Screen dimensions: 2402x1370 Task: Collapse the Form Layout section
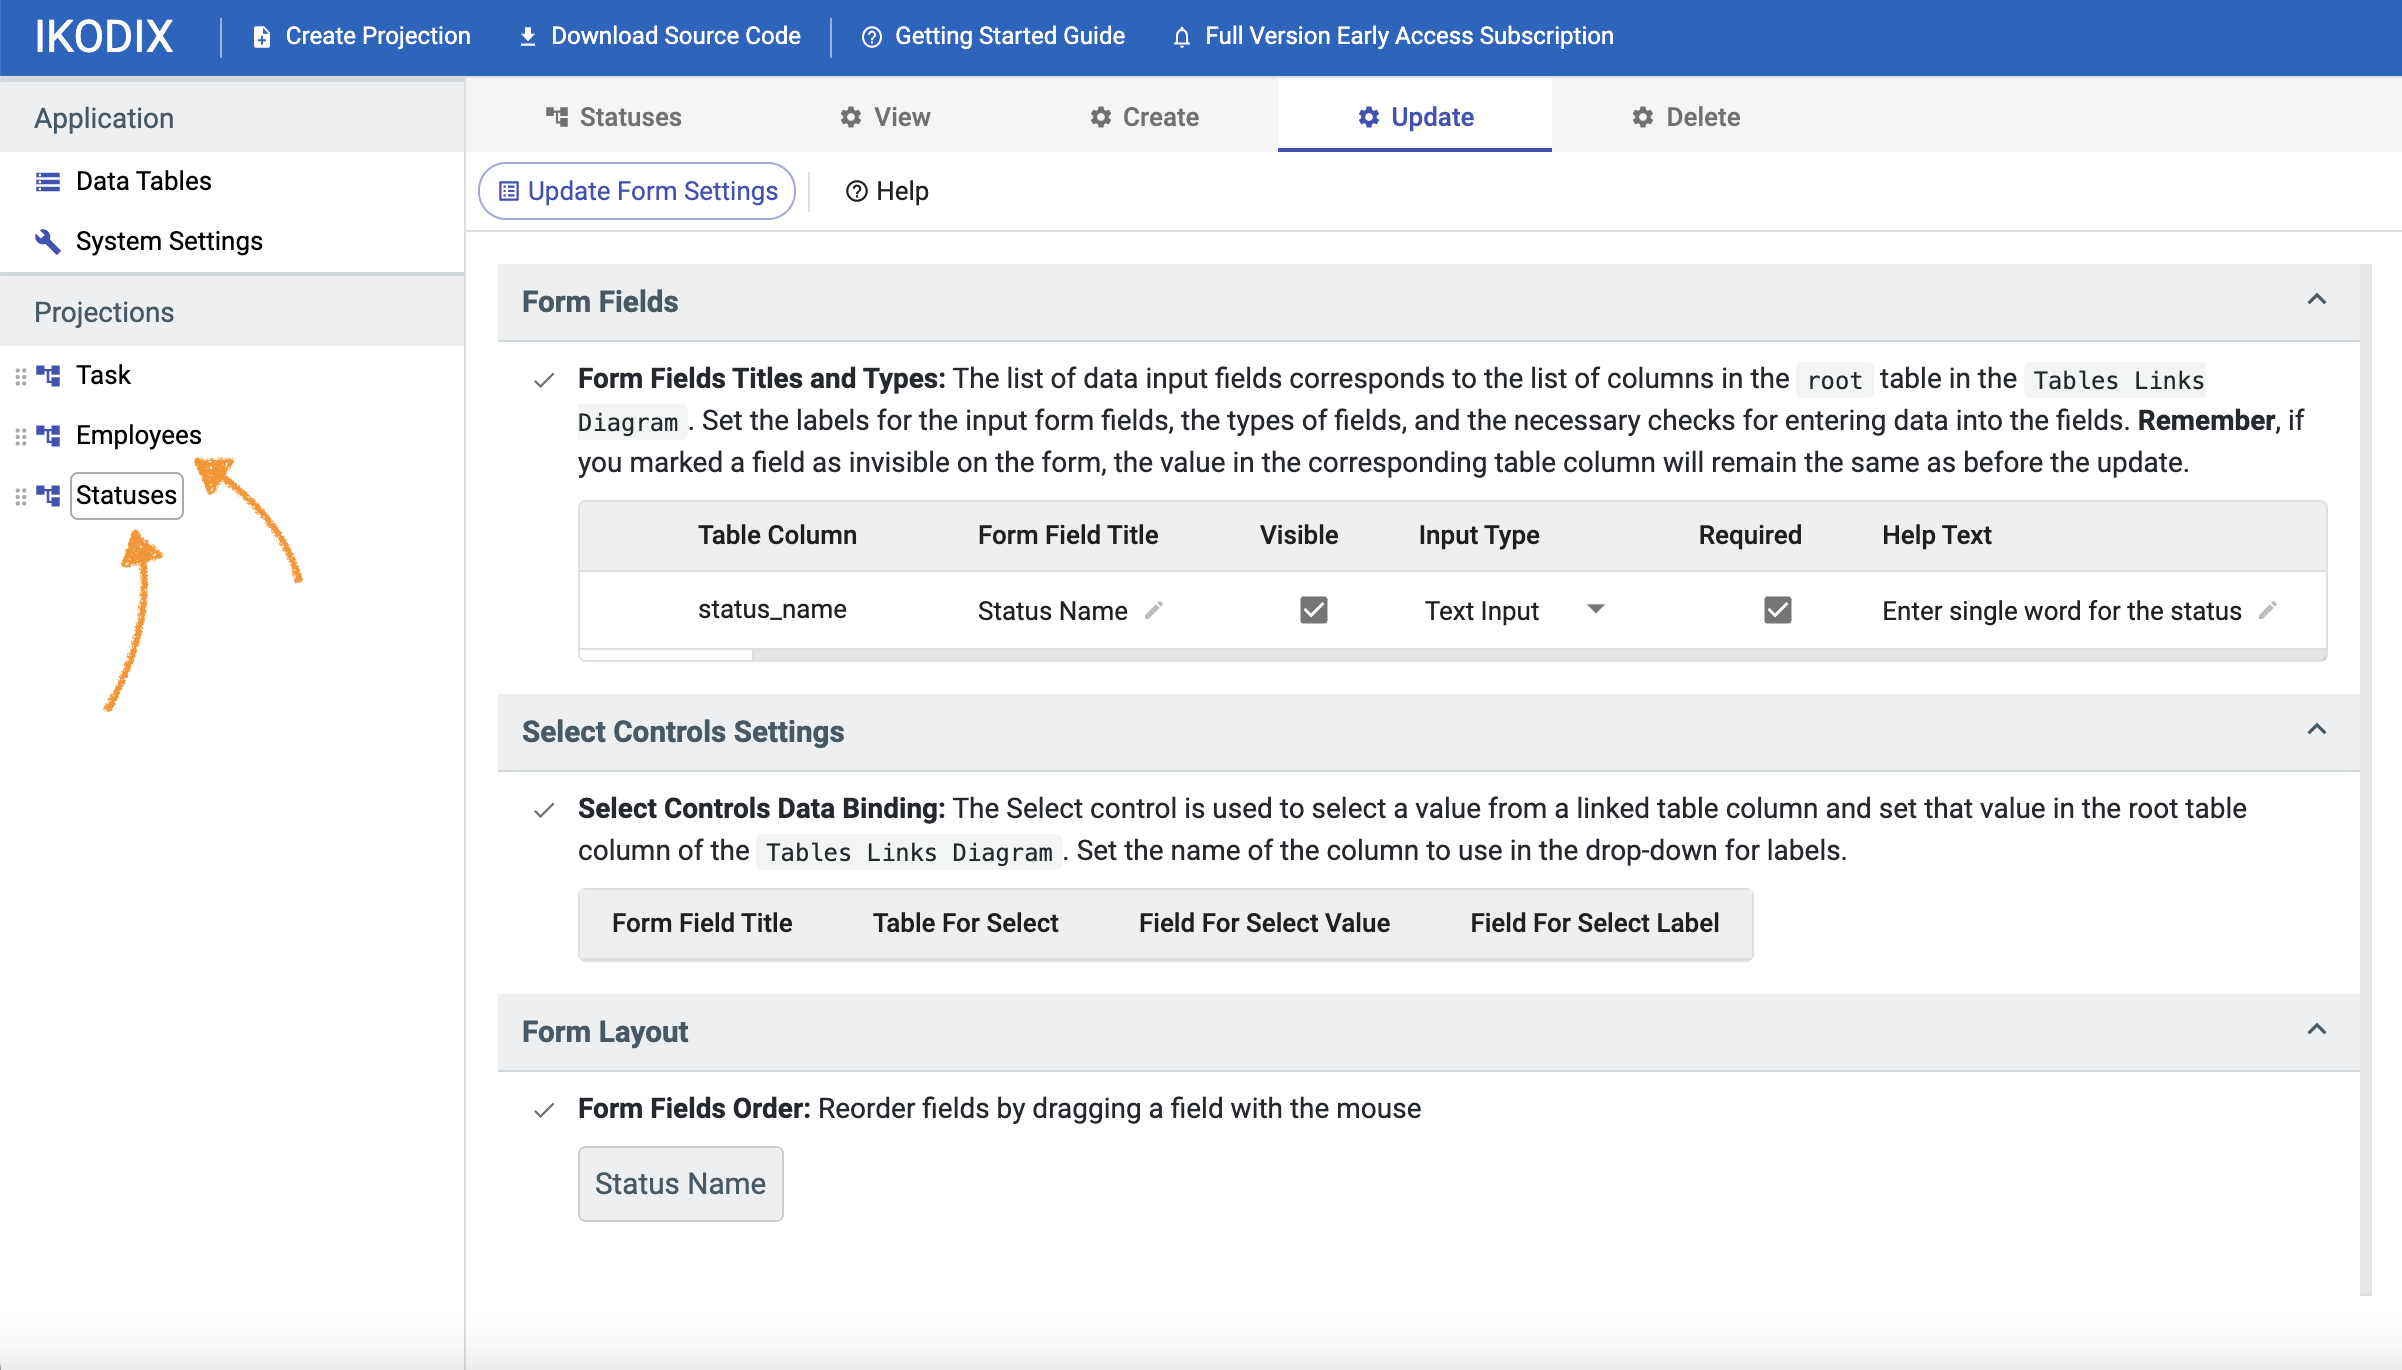coord(2316,1030)
